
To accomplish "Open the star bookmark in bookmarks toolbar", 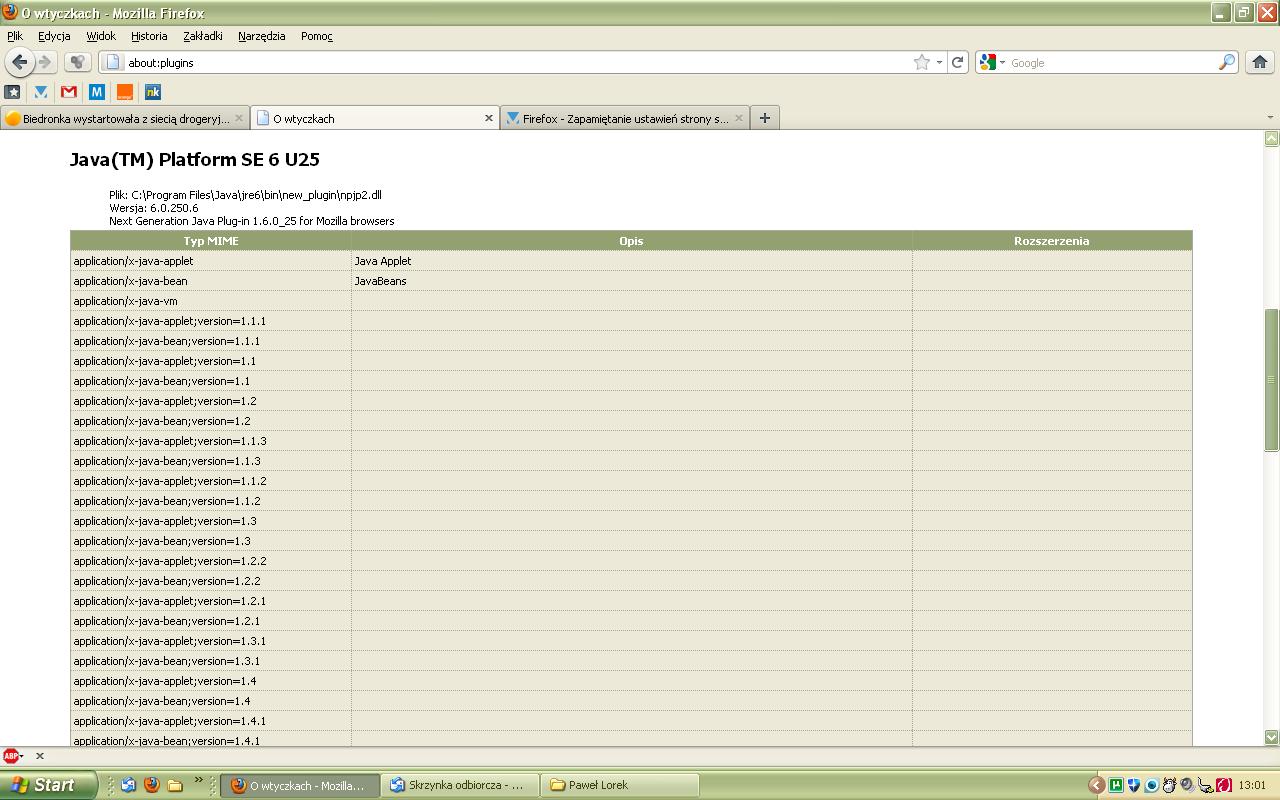I will pyautogui.click(x=13, y=92).
